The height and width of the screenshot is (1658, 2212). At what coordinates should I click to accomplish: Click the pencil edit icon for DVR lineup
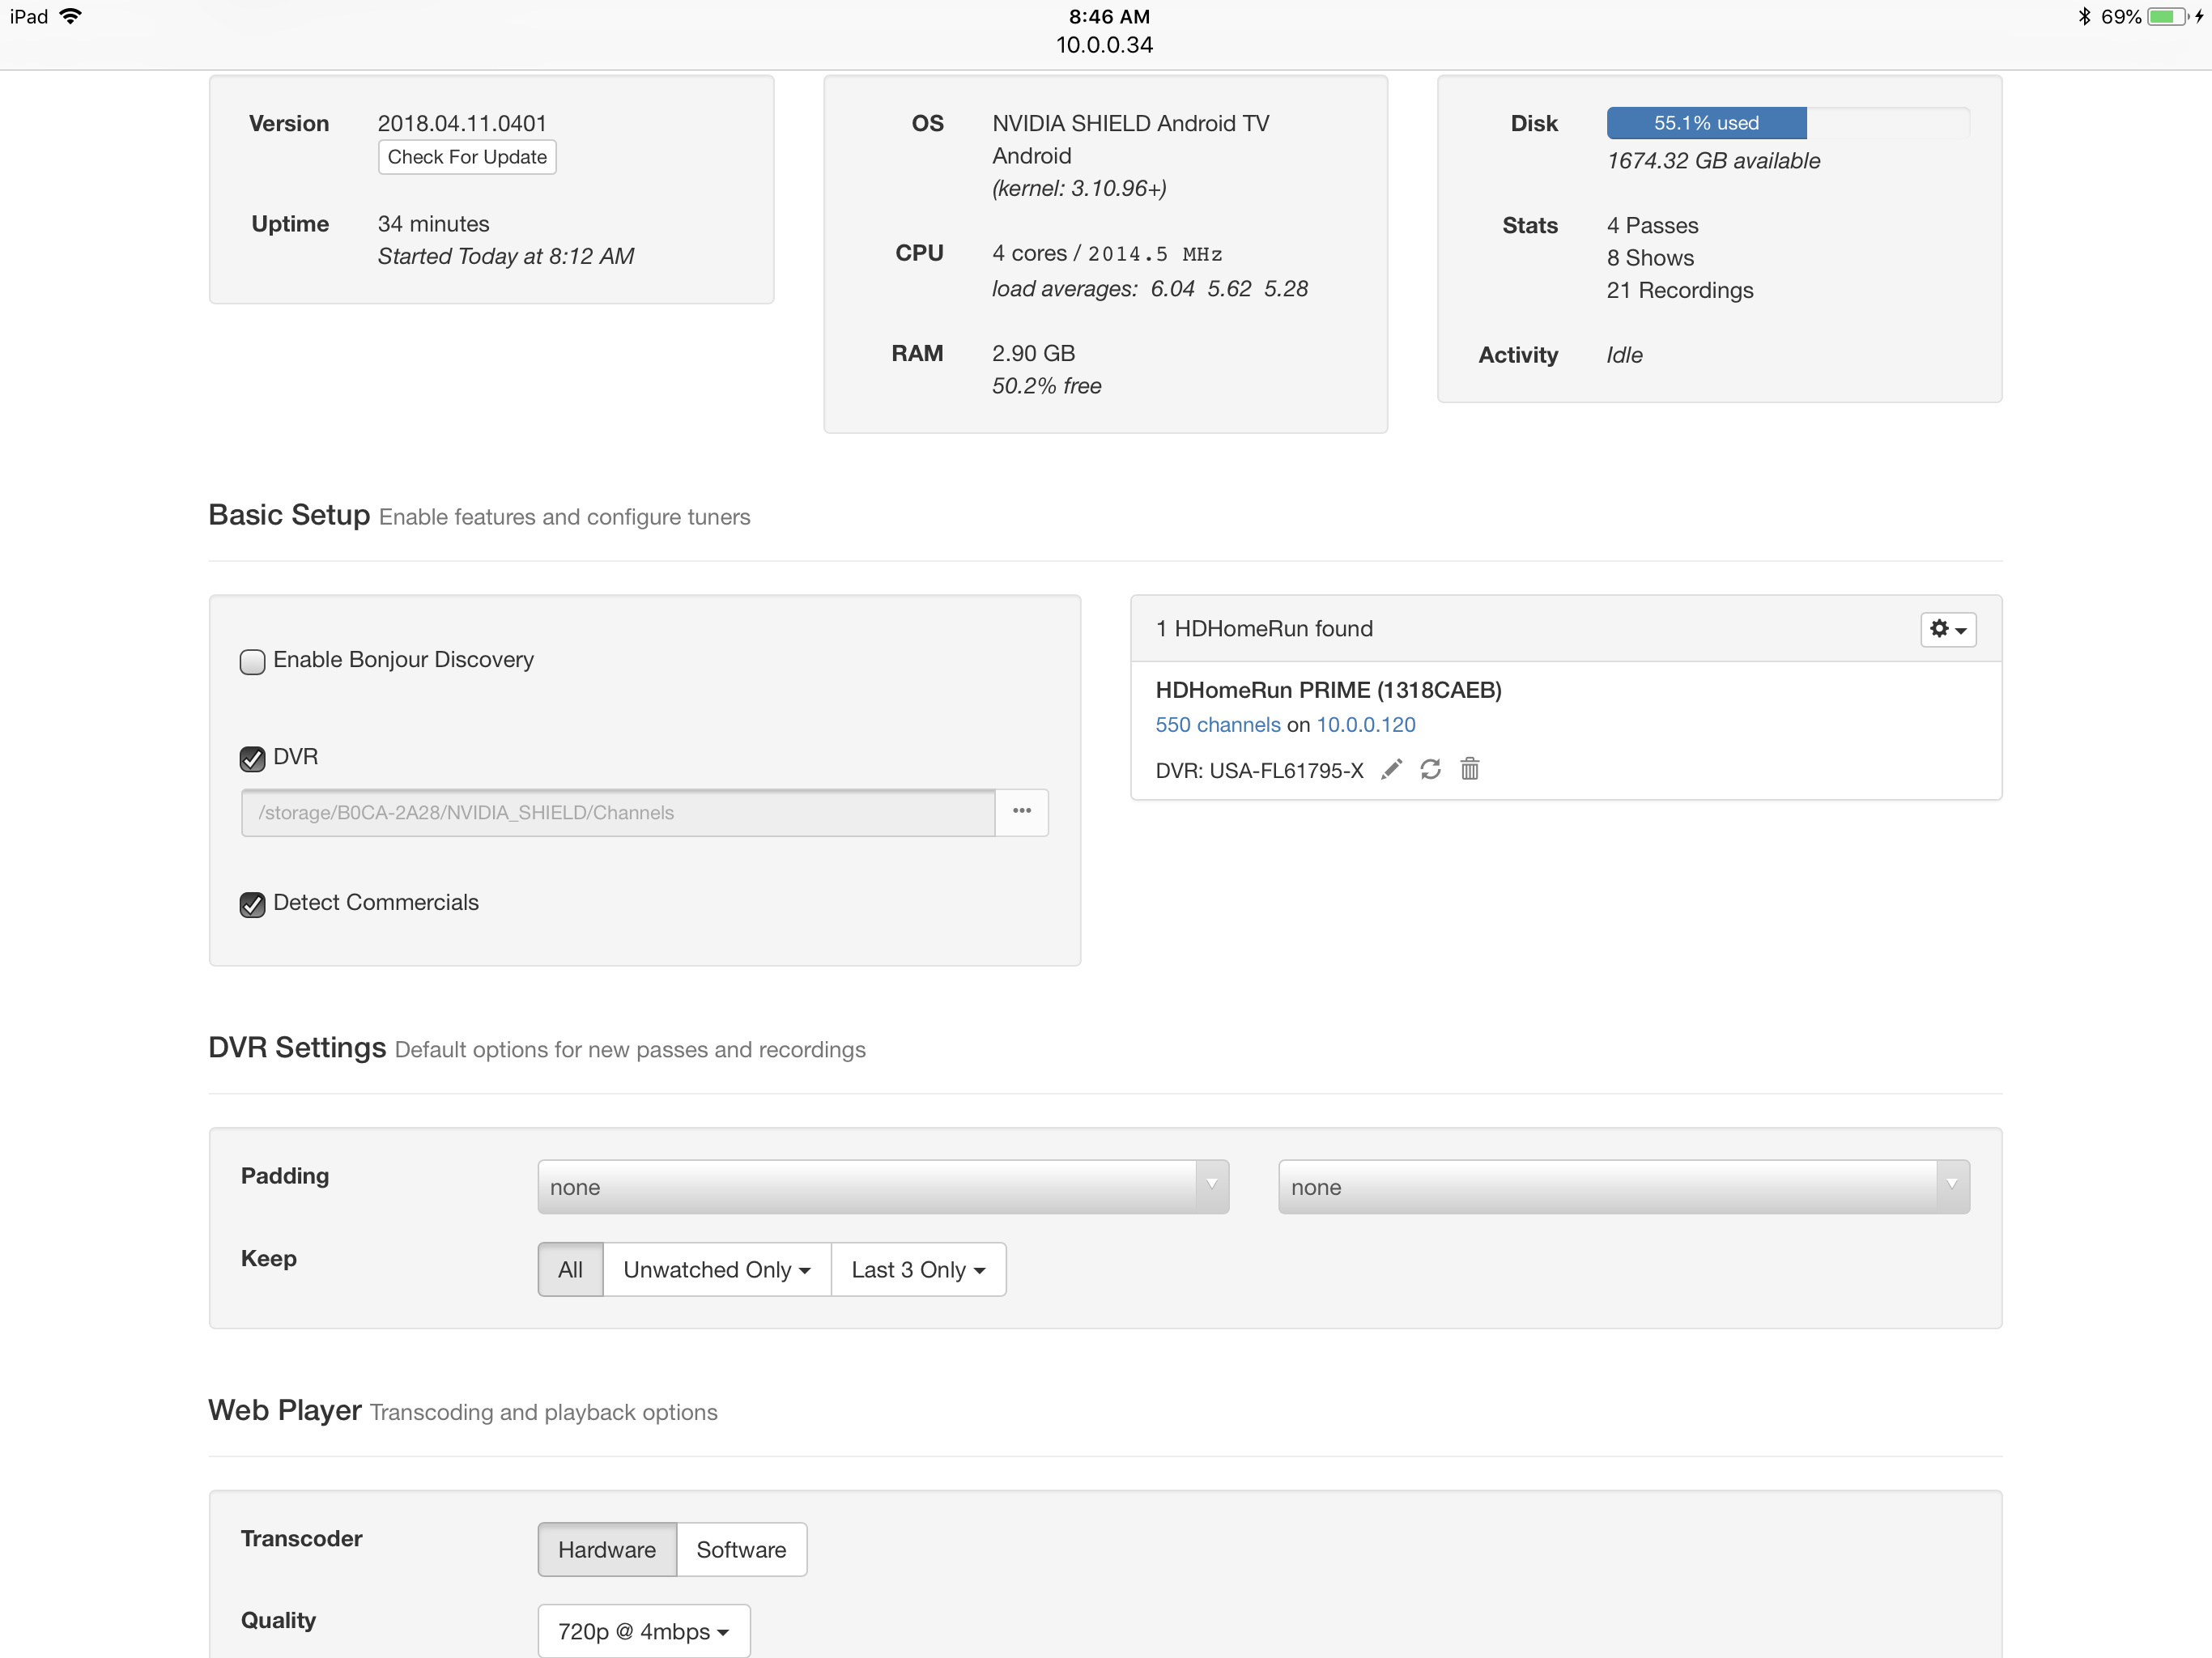1391,769
